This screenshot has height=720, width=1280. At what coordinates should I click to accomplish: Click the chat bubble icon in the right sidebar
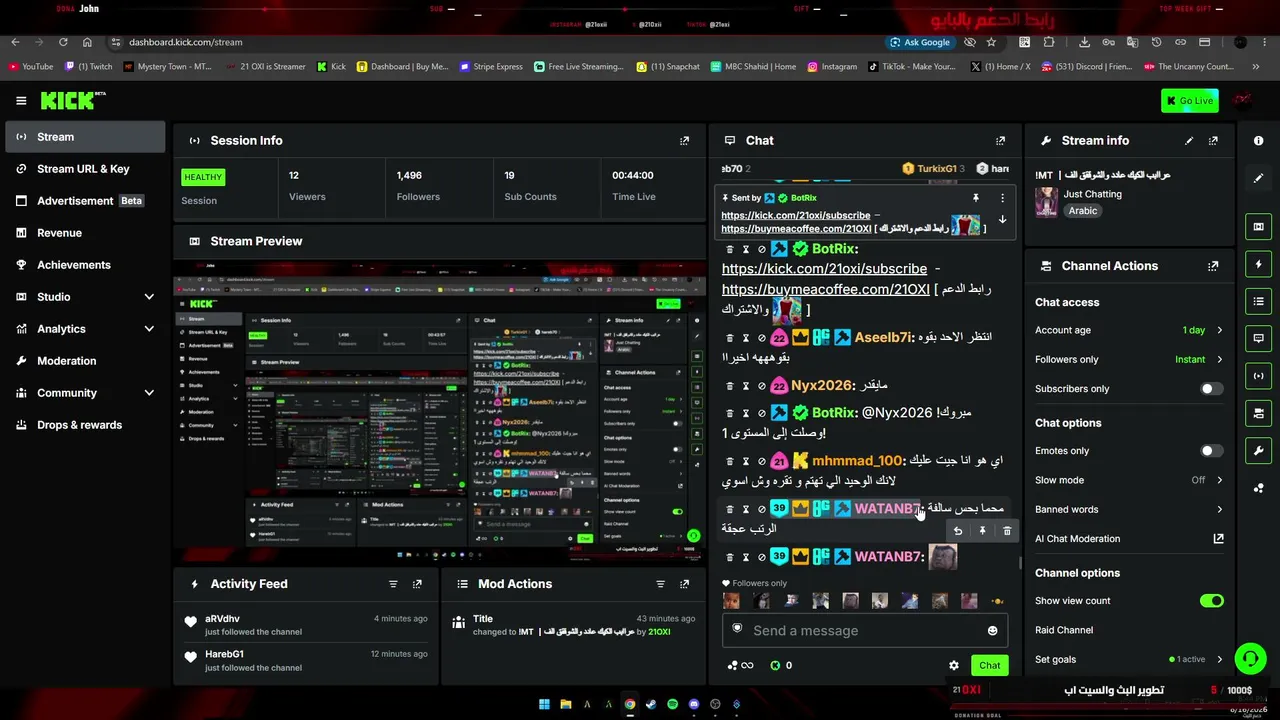click(1258, 338)
